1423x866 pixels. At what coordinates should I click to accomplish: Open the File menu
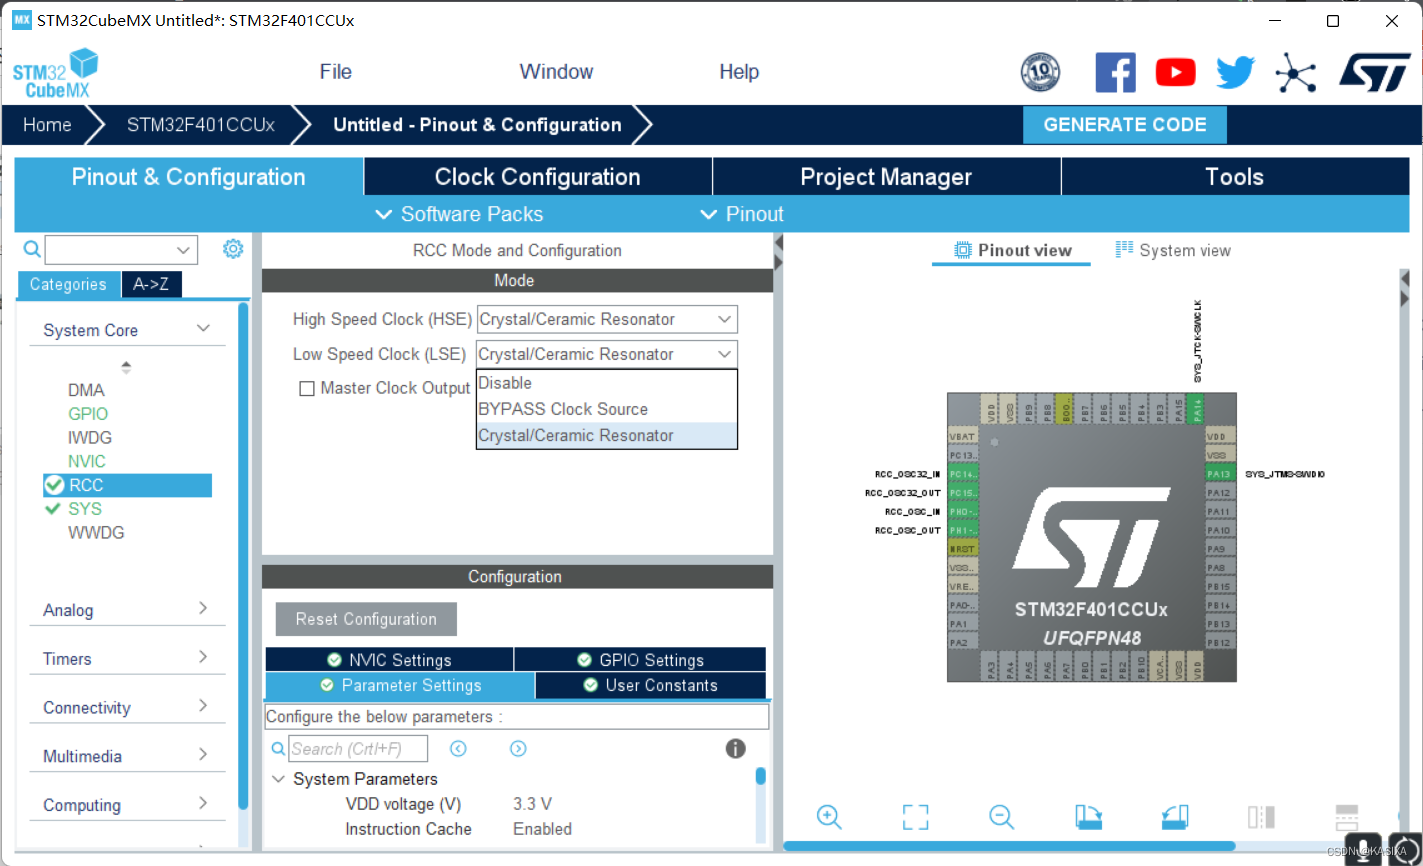336,72
